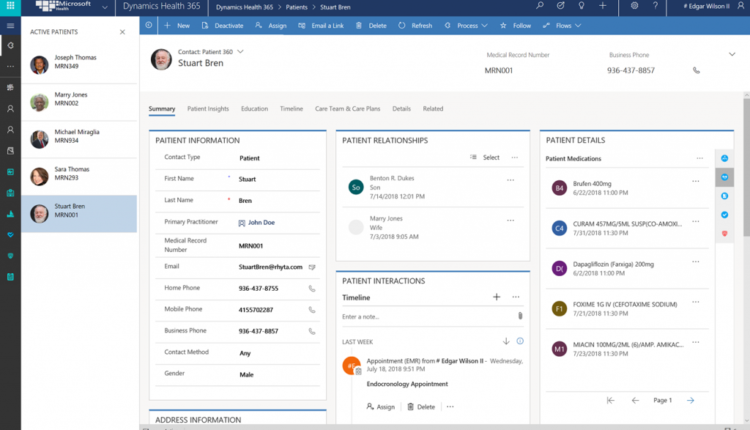Click the Home Phone call icon

312,289
